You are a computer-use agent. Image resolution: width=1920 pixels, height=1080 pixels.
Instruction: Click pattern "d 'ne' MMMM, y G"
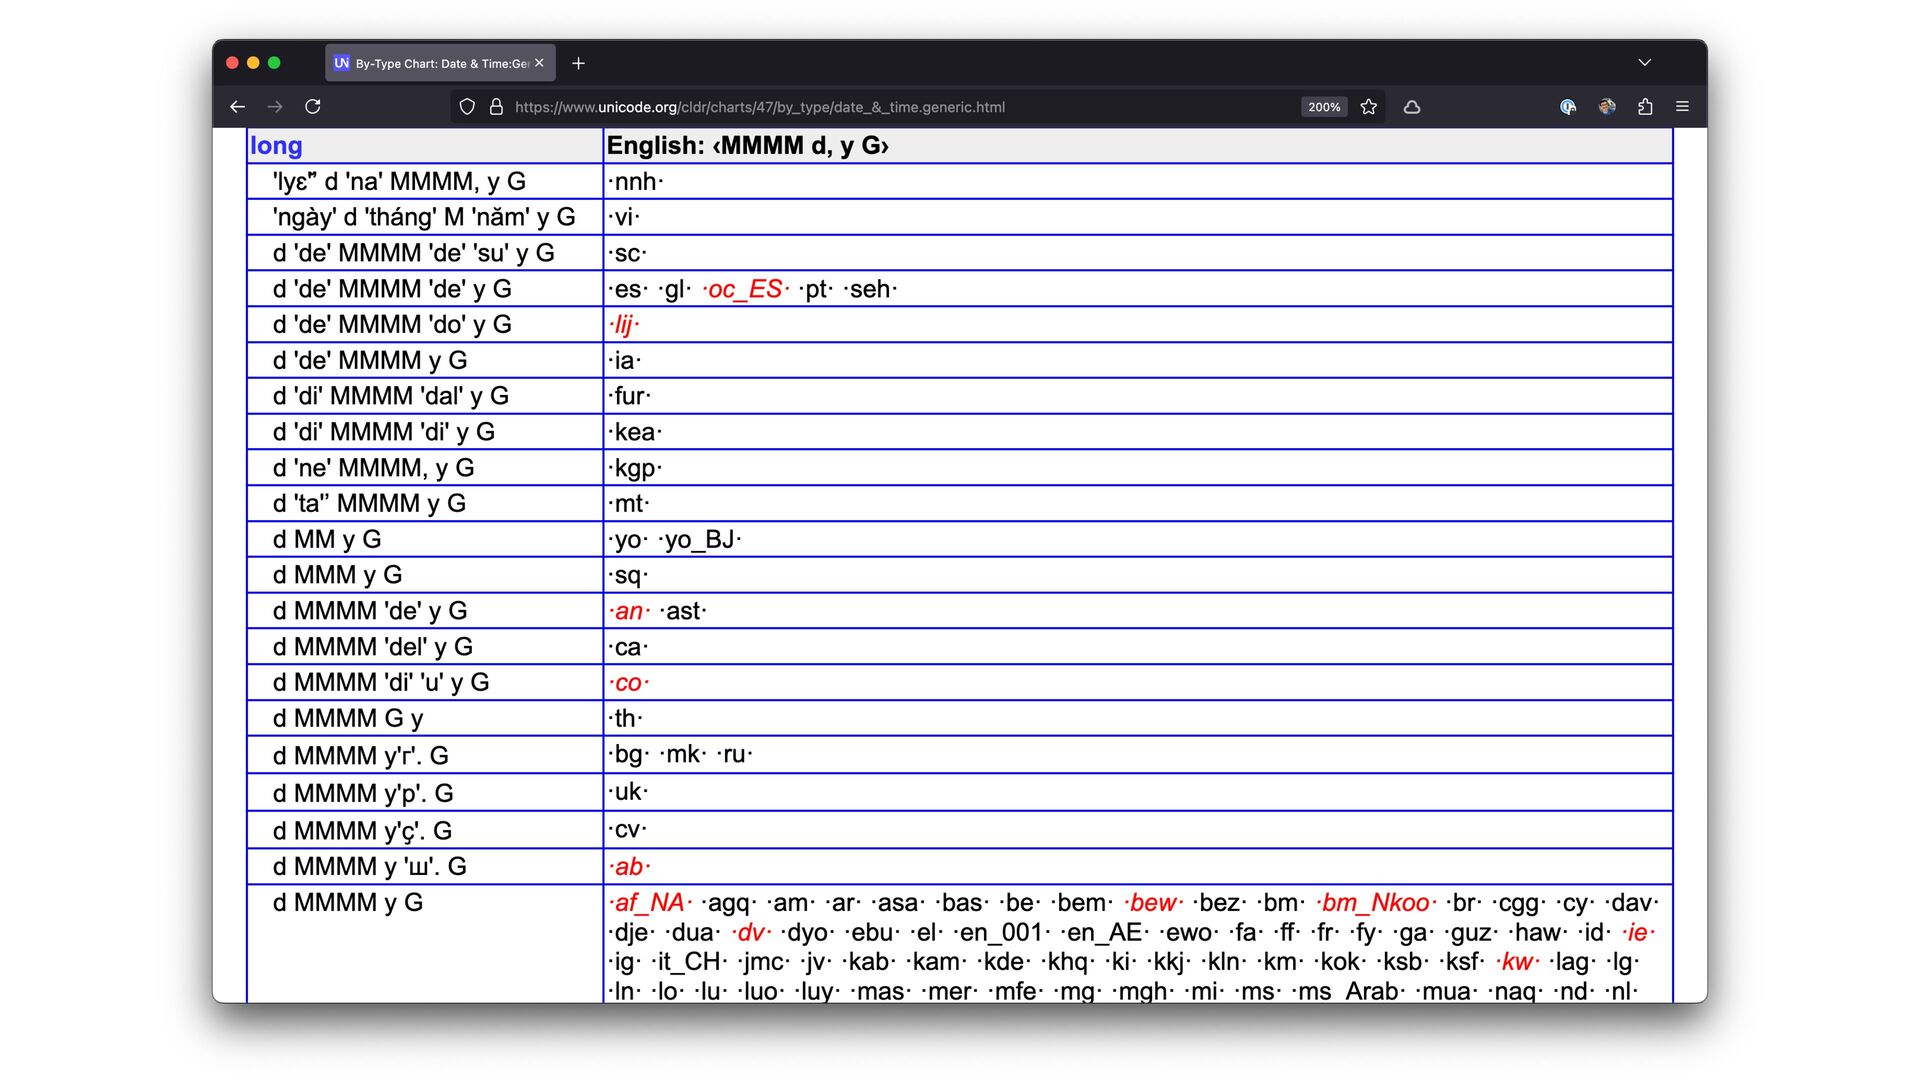tap(373, 468)
